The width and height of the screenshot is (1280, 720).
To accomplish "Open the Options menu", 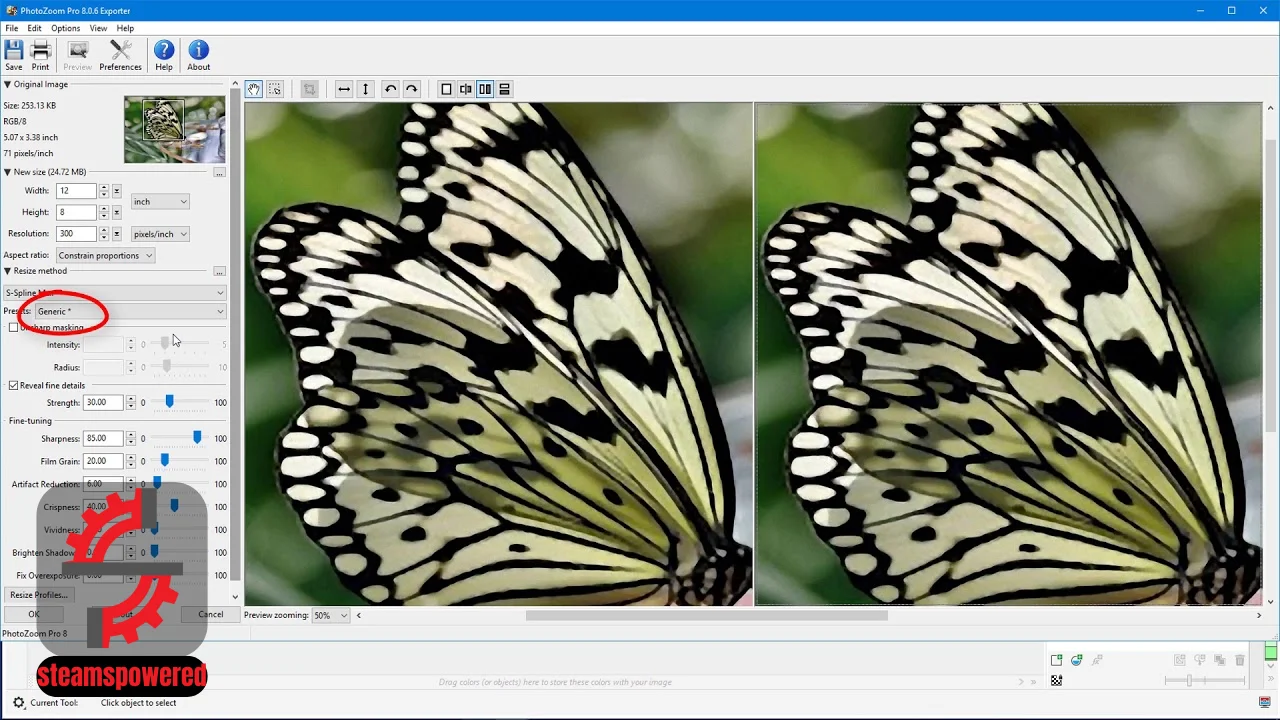I will [65, 28].
